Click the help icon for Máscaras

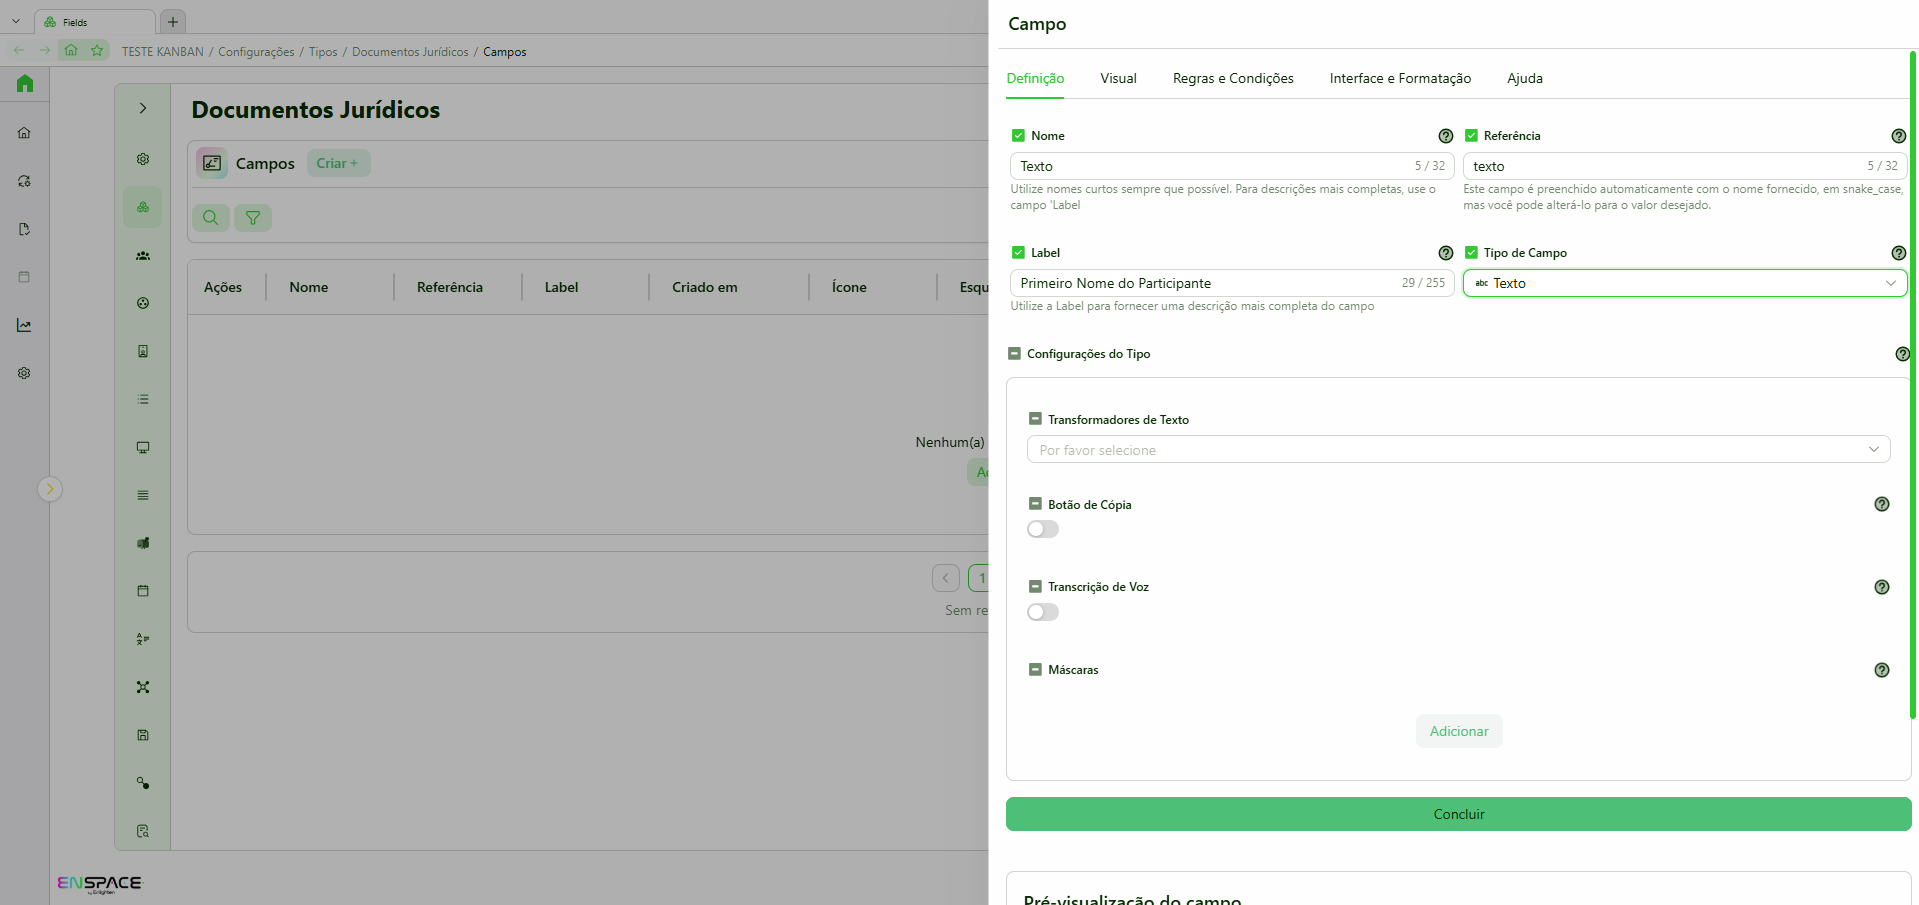point(1881,670)
